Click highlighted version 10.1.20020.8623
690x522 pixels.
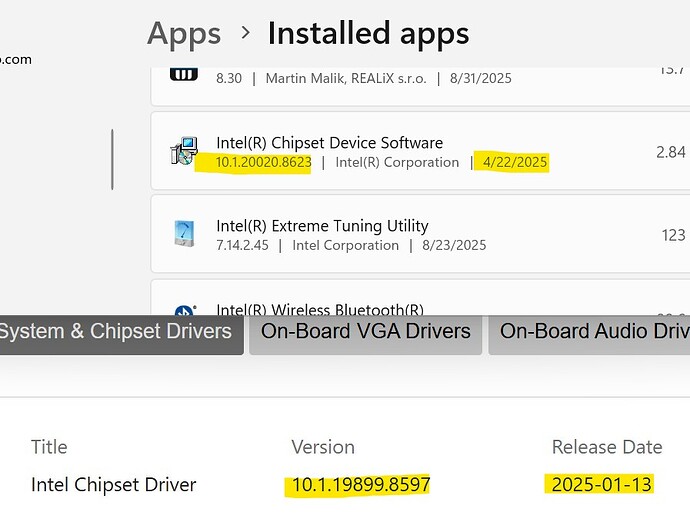263,162
